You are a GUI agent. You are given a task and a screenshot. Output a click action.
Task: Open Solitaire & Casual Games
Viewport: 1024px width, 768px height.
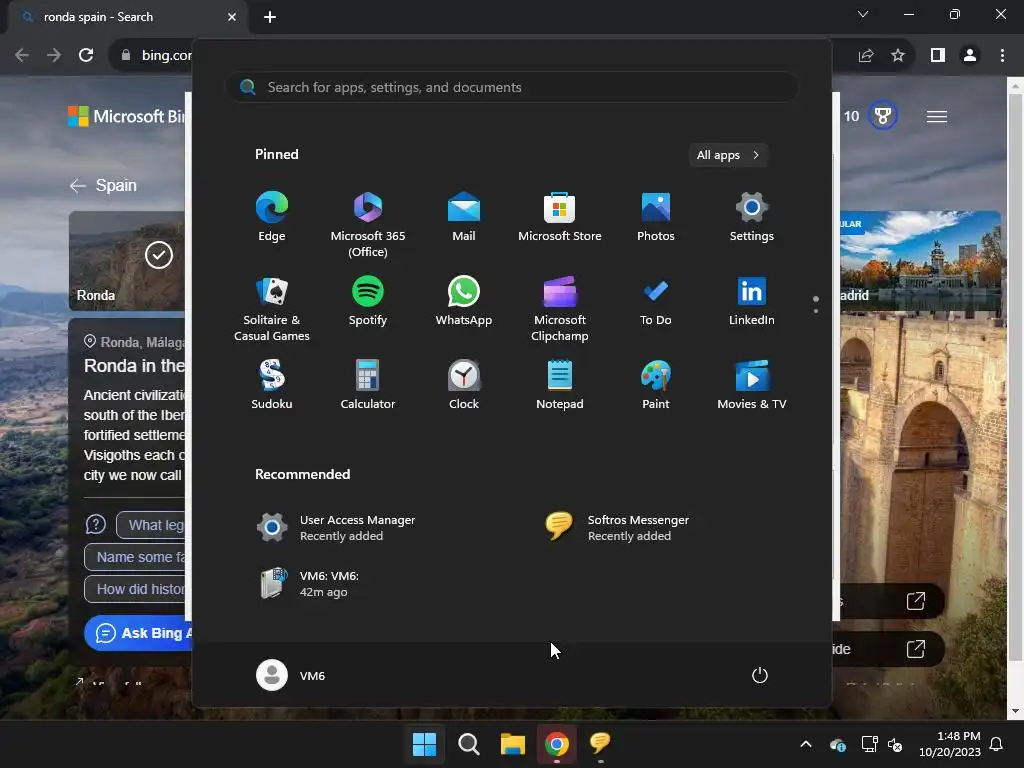pos(272,309)
